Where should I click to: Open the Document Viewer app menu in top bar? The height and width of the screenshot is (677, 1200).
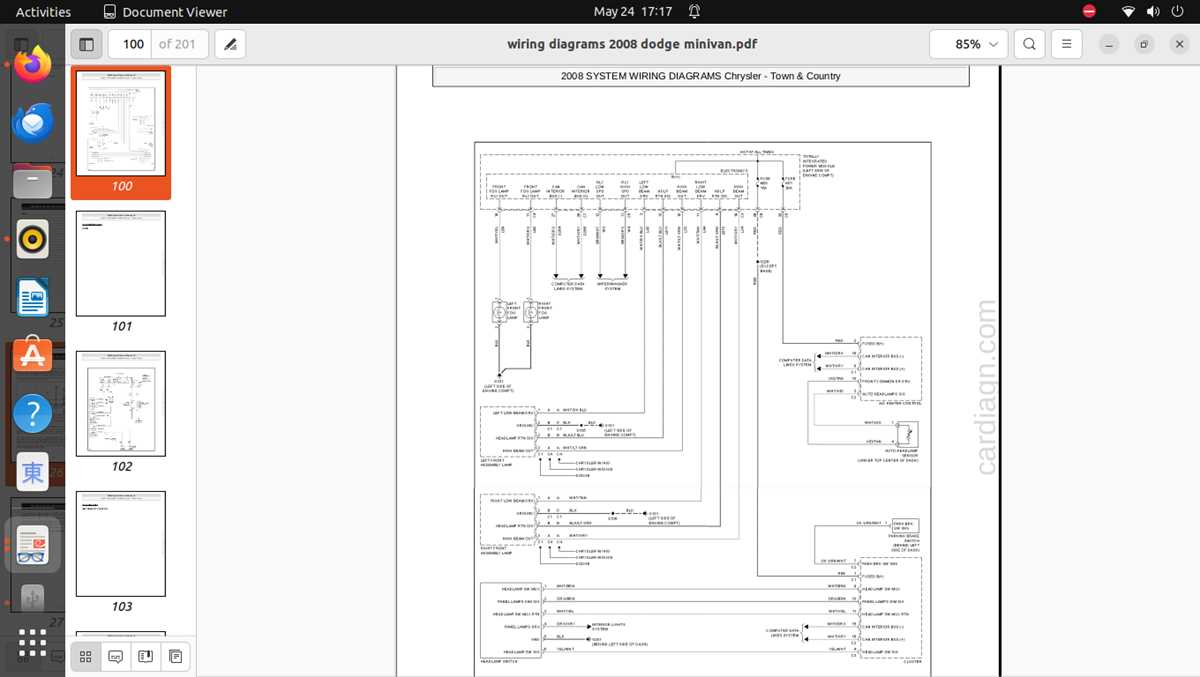click(165, 12)
